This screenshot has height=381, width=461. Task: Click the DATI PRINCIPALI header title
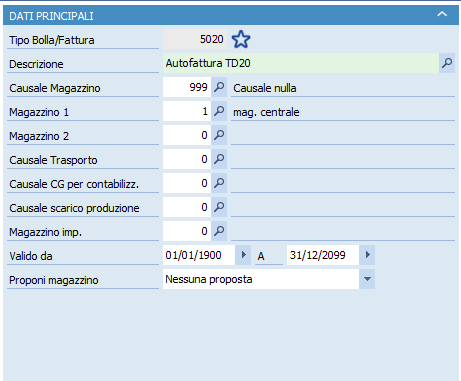coord(51,16)
